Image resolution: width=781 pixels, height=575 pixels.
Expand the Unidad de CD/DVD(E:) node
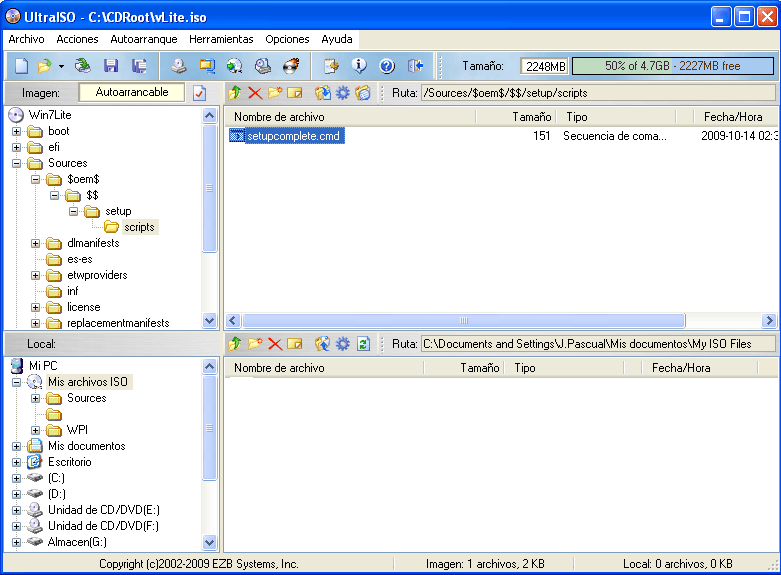(16, 510)
